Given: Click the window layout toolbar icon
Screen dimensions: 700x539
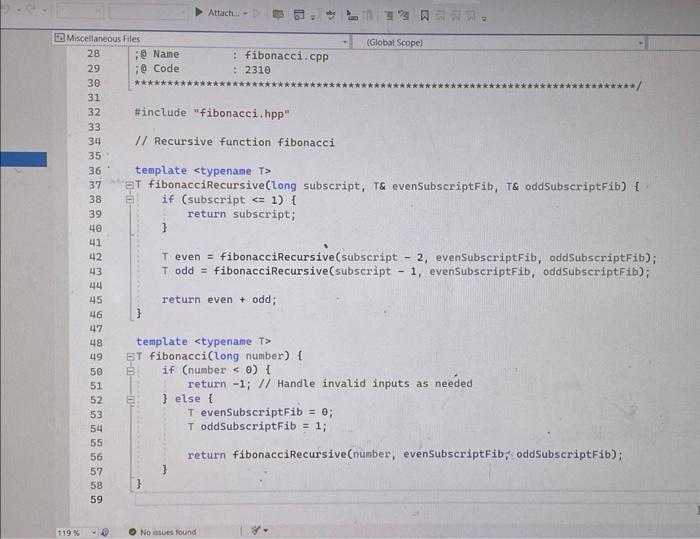Looking at the screenshot, I should click(x=299, y=15).
